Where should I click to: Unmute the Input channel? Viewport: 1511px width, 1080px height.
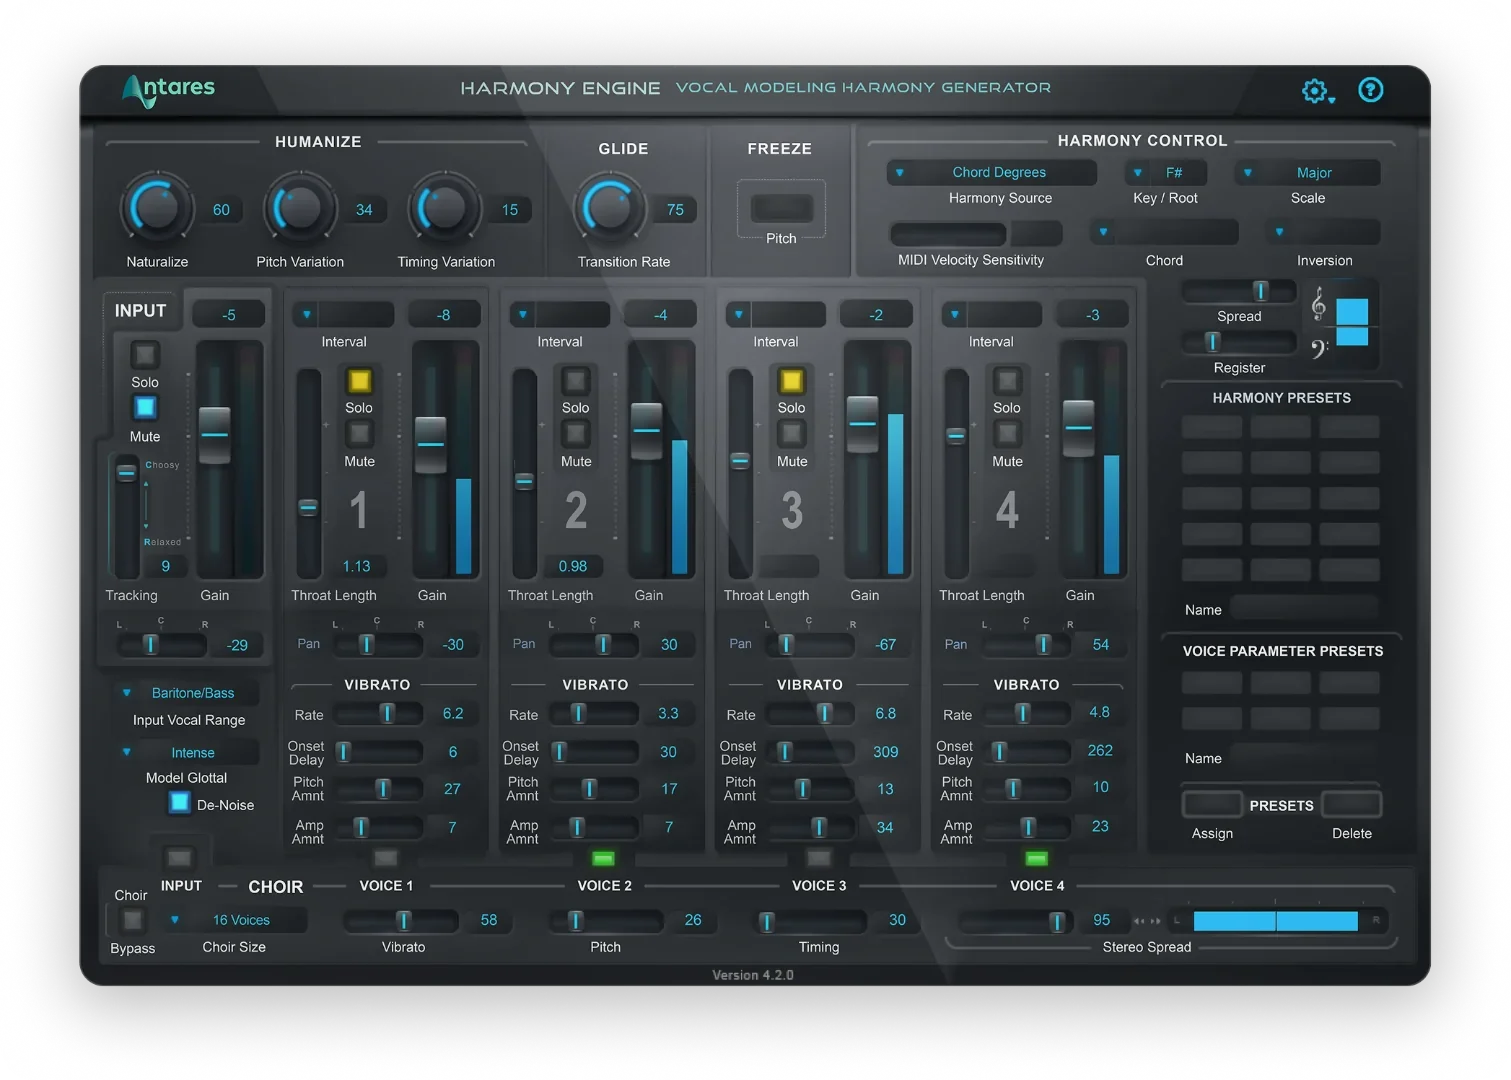point(145,408)
